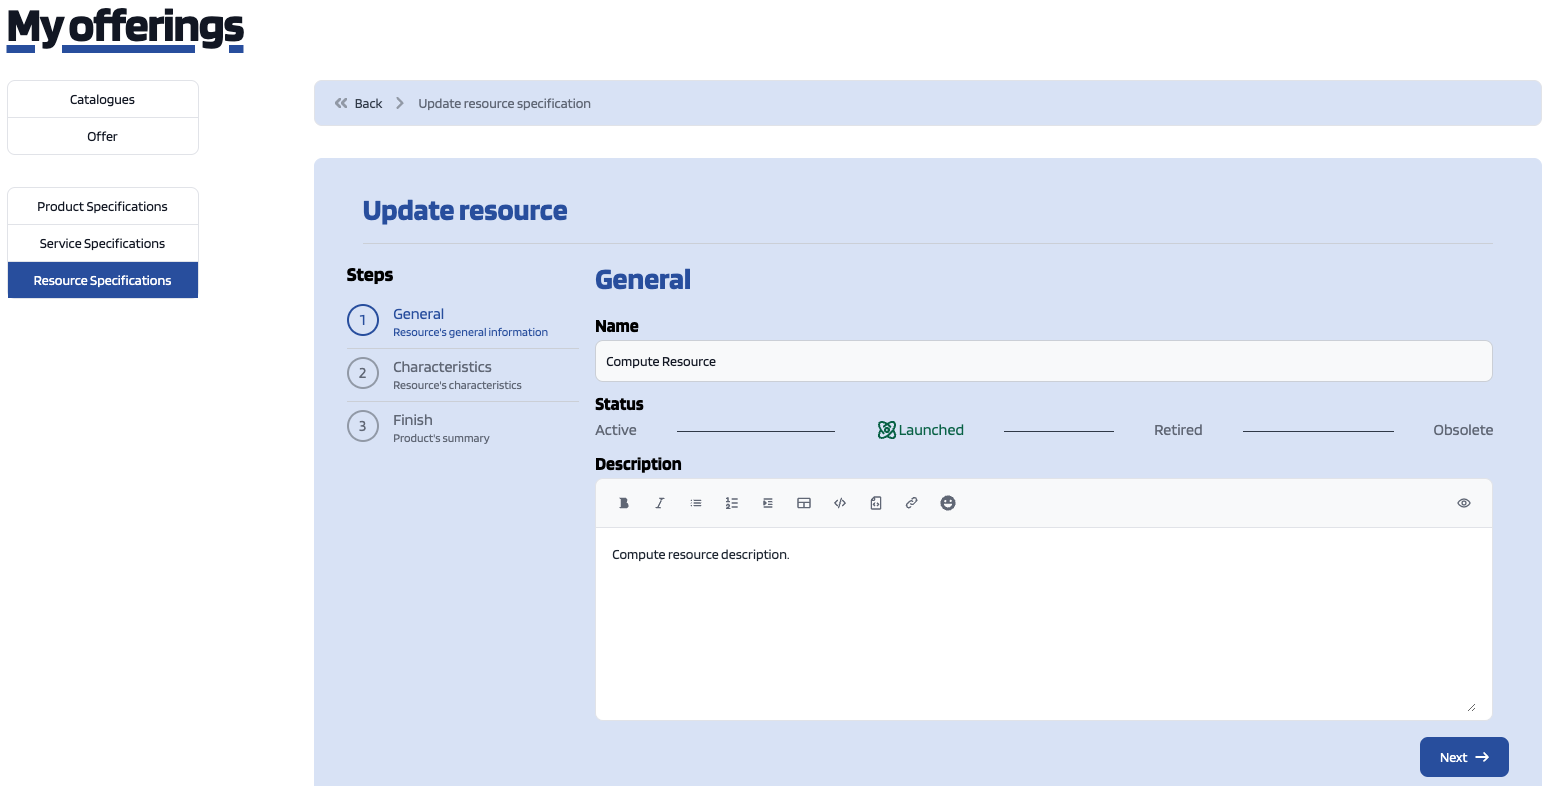Apply italic formatting in the description editor
The height and width of the screenshot is (786, 1549).
[660, 503]
